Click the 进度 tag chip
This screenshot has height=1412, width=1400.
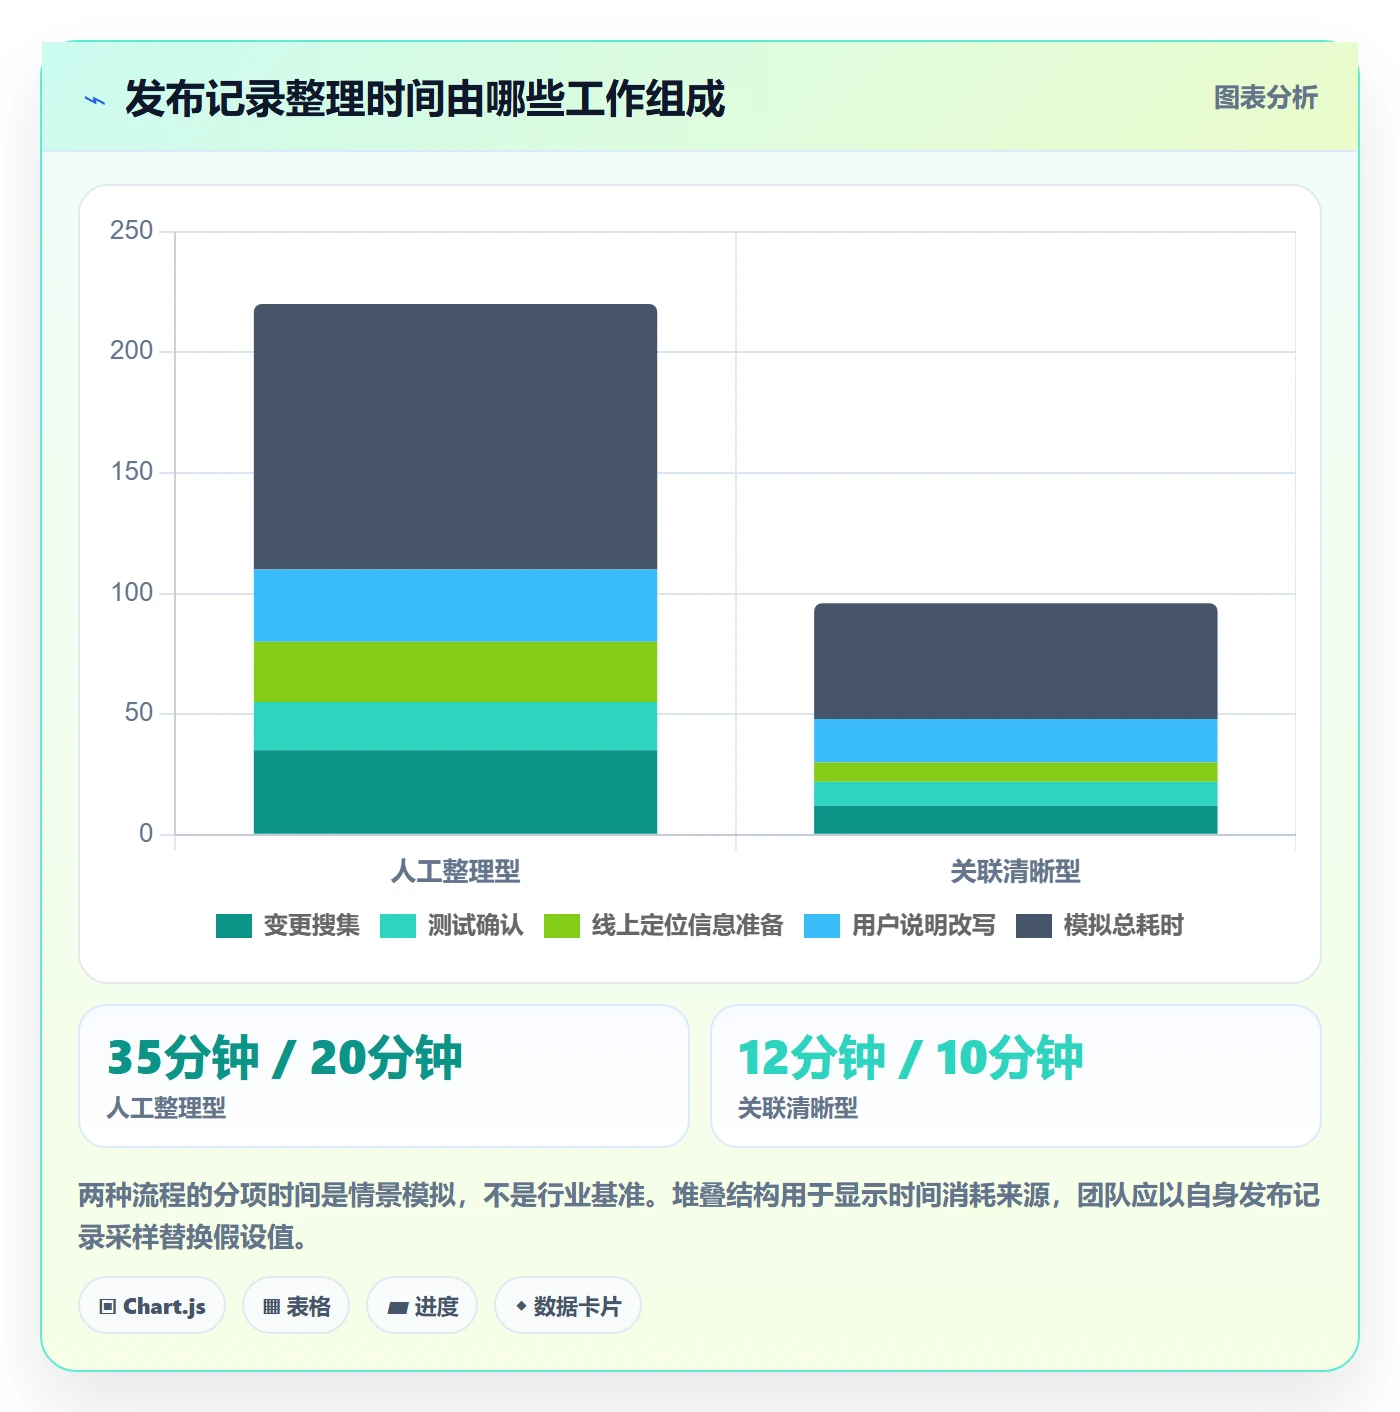coord(422,1306)
